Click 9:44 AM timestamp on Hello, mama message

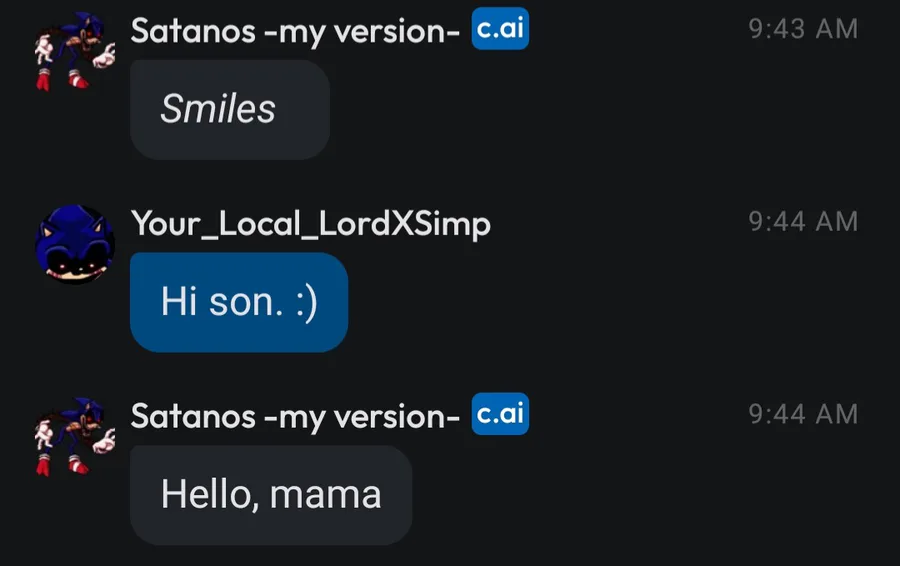click(803, 414)
